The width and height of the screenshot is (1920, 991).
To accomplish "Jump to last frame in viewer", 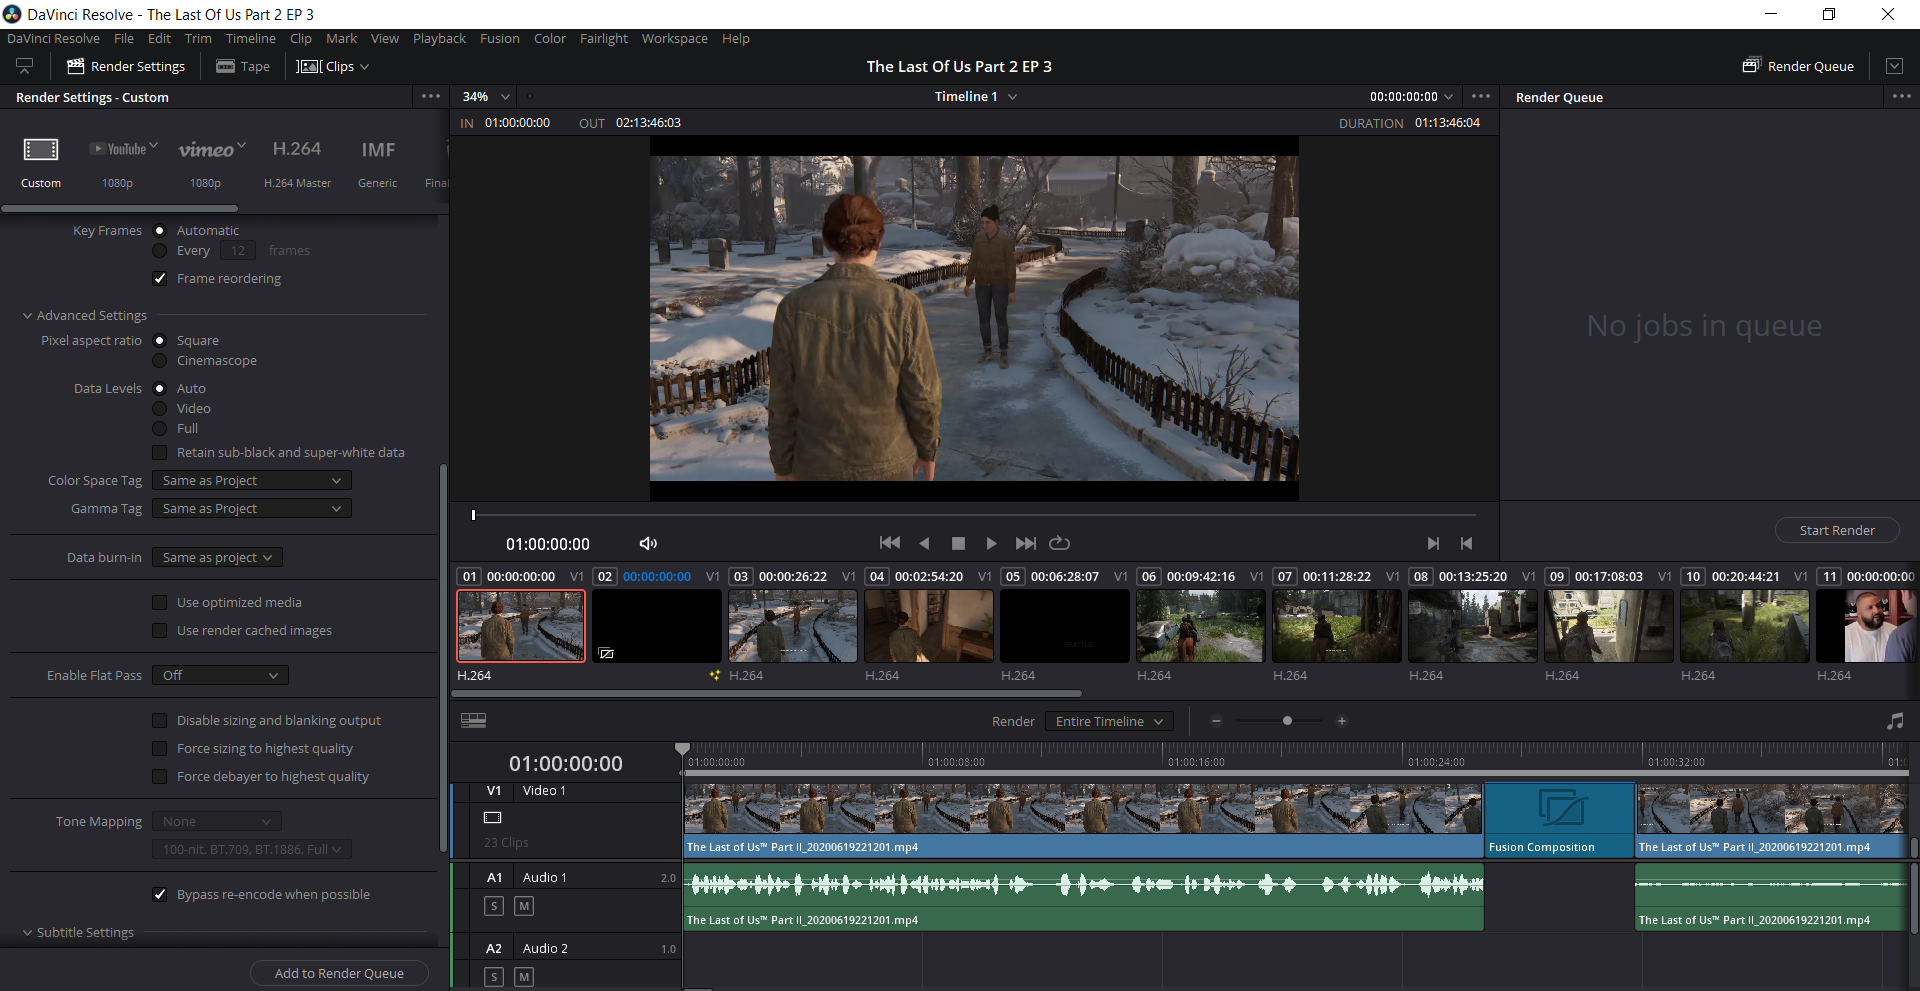I will (1025, 543).
